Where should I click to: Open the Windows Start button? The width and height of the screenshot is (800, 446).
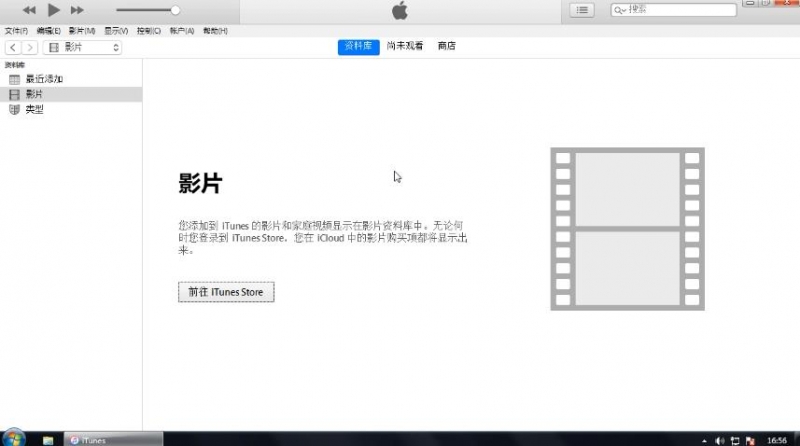click(13, 439)
